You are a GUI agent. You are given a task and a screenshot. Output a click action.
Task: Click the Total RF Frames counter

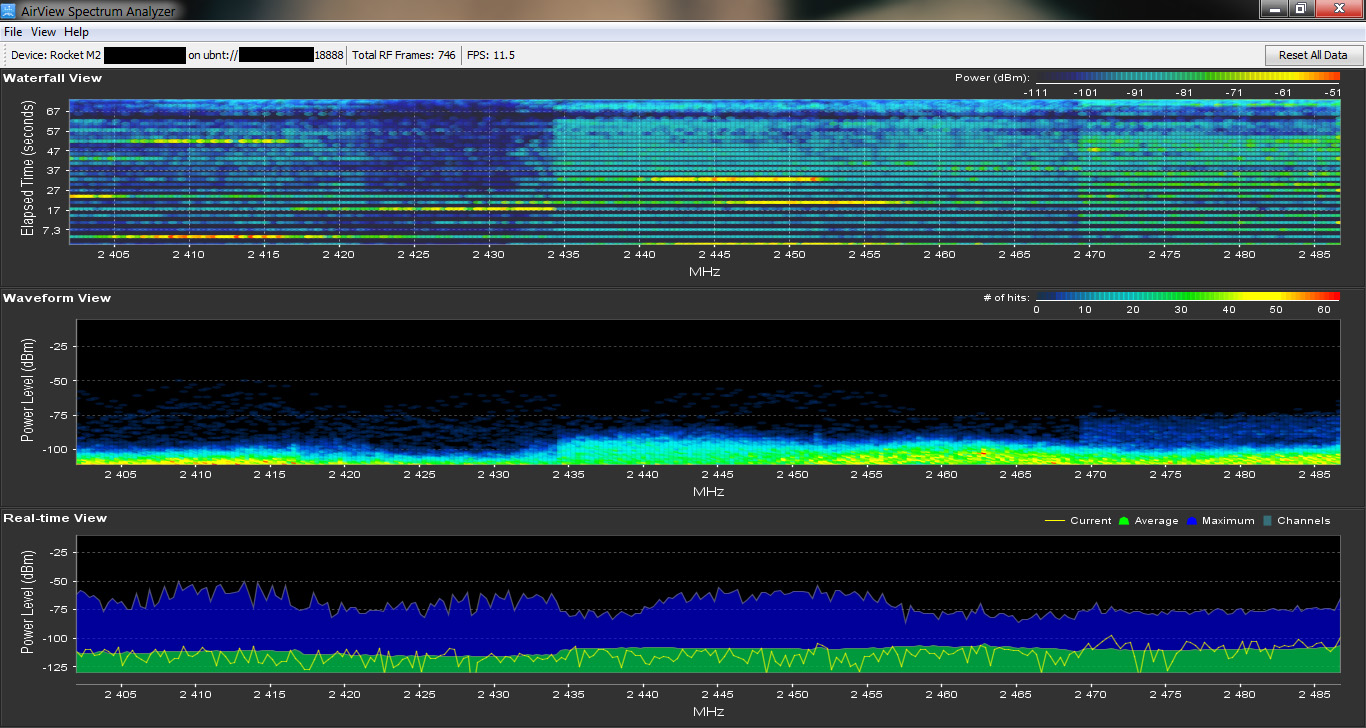pyautogui.click(x=404, y=55)
